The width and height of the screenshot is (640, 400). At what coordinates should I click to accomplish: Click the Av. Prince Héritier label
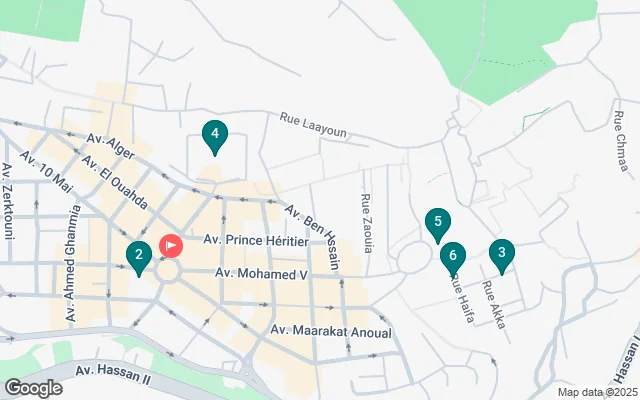click(256, 240)
